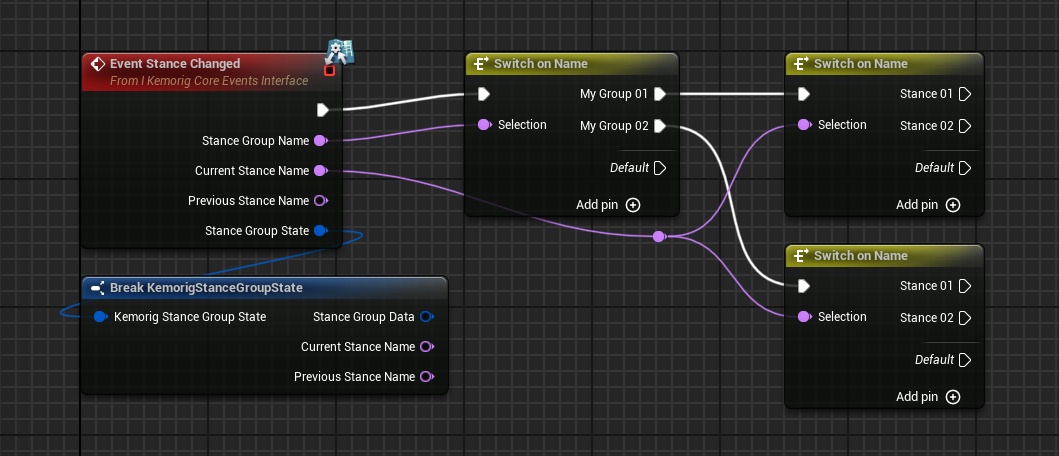Click the Stance Group Name output pin
This screenshot has width=1059, height=456.
320,141
